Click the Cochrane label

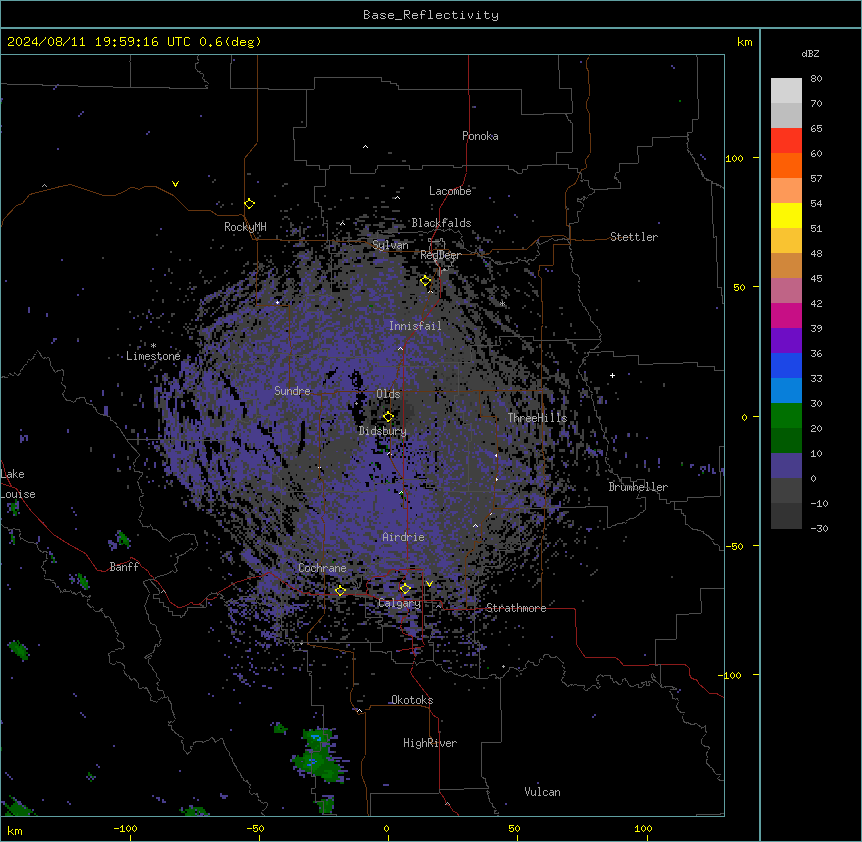(x=322, y=568)
